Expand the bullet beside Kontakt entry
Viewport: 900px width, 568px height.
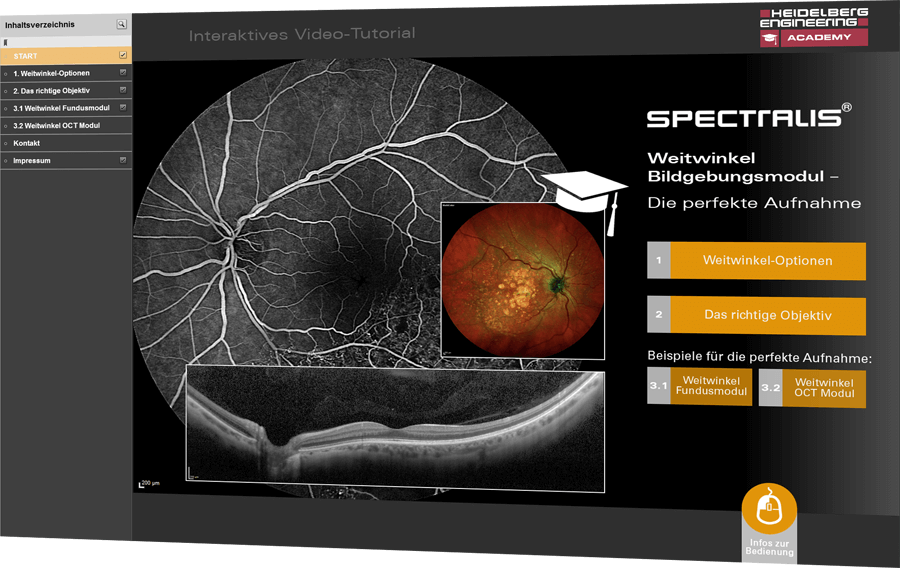click(6, 143)
